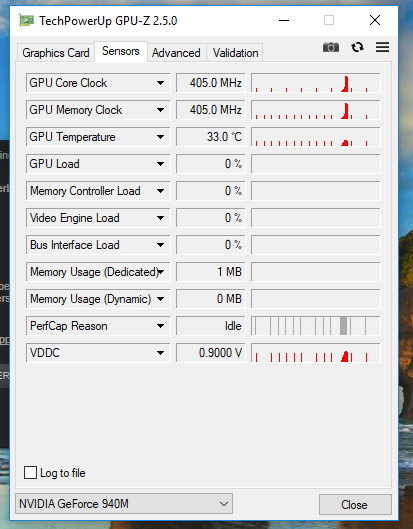Click the Close button
The image size is (413, 529).
pyautogui.click(x=355, y=504)
